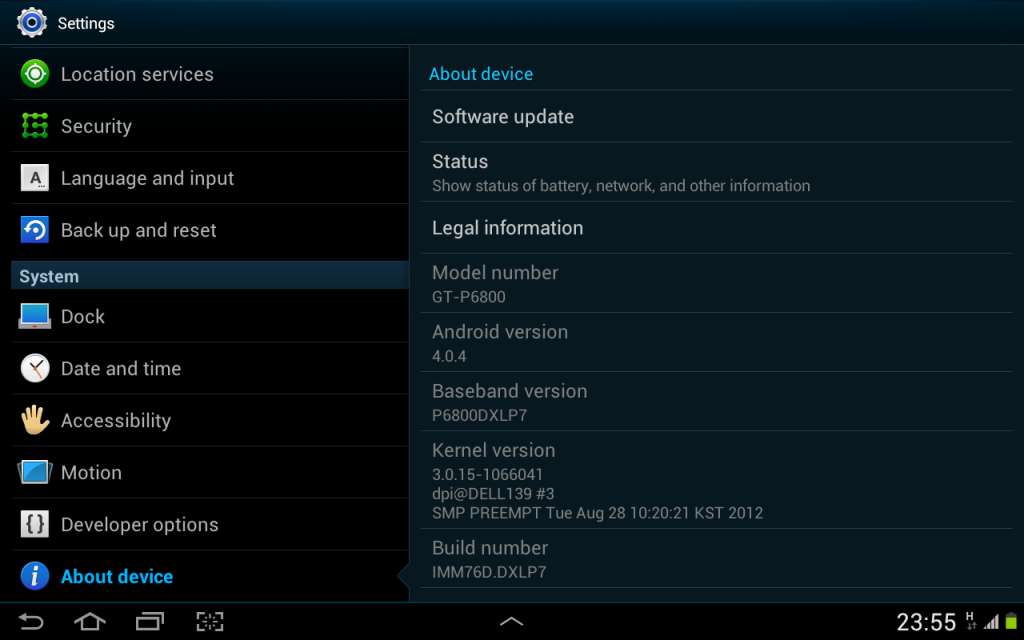Capture screen with the screenshot button
This screenshot has height=640, width=1024.
[x=210, y=621]
